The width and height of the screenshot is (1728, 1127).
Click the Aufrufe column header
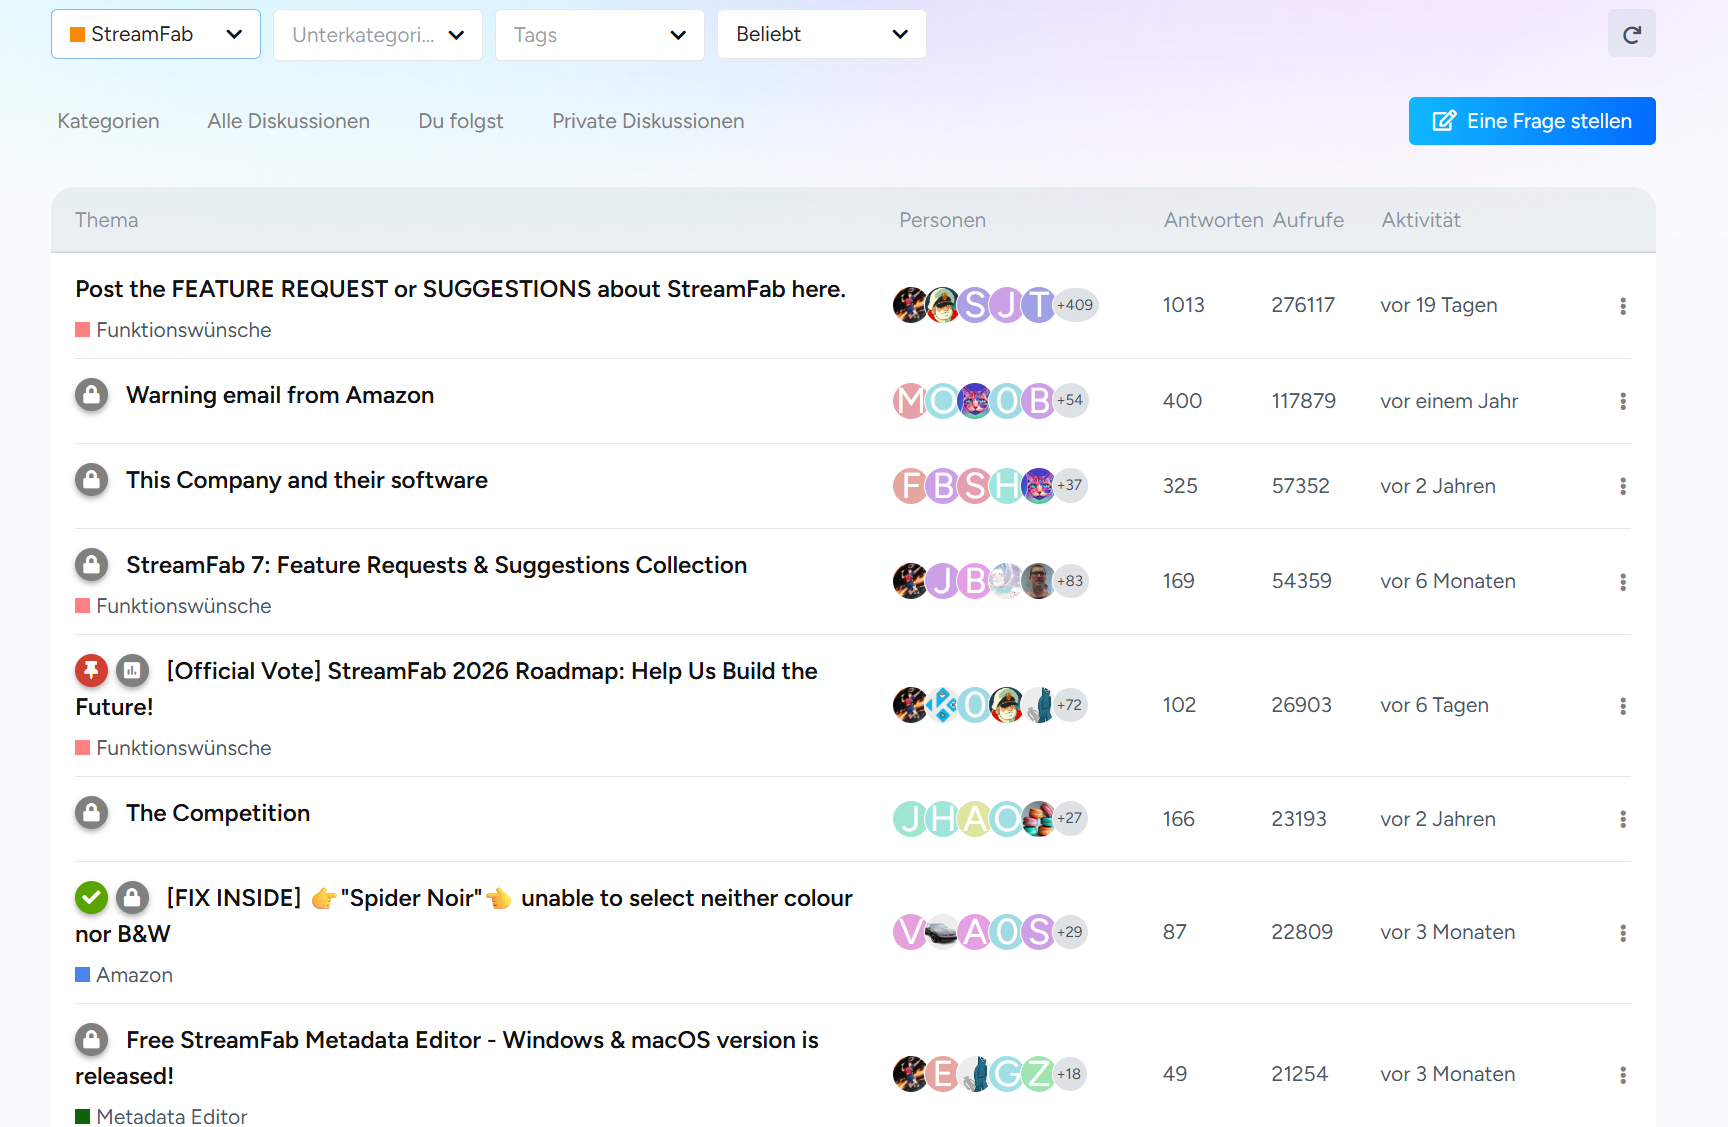tap(1308, 220)
